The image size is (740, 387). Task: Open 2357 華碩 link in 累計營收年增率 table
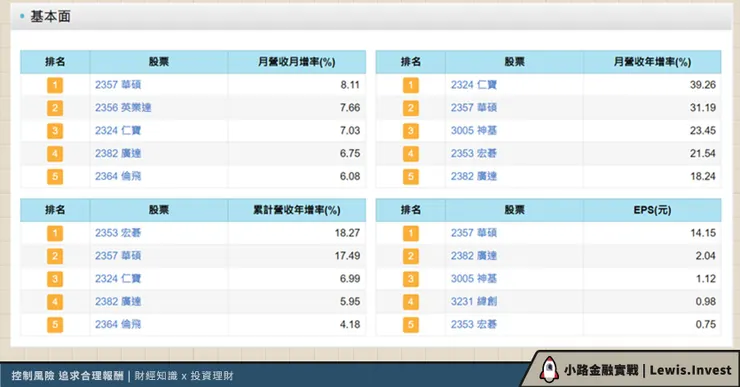pos(118,256)
